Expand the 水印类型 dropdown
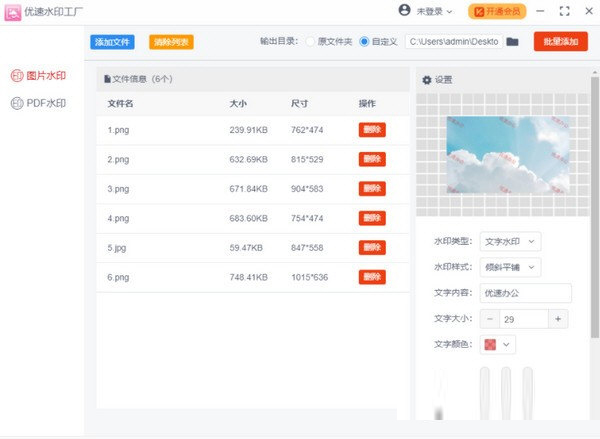This screenshot has height=439, width=600. (x=510, y=241)
